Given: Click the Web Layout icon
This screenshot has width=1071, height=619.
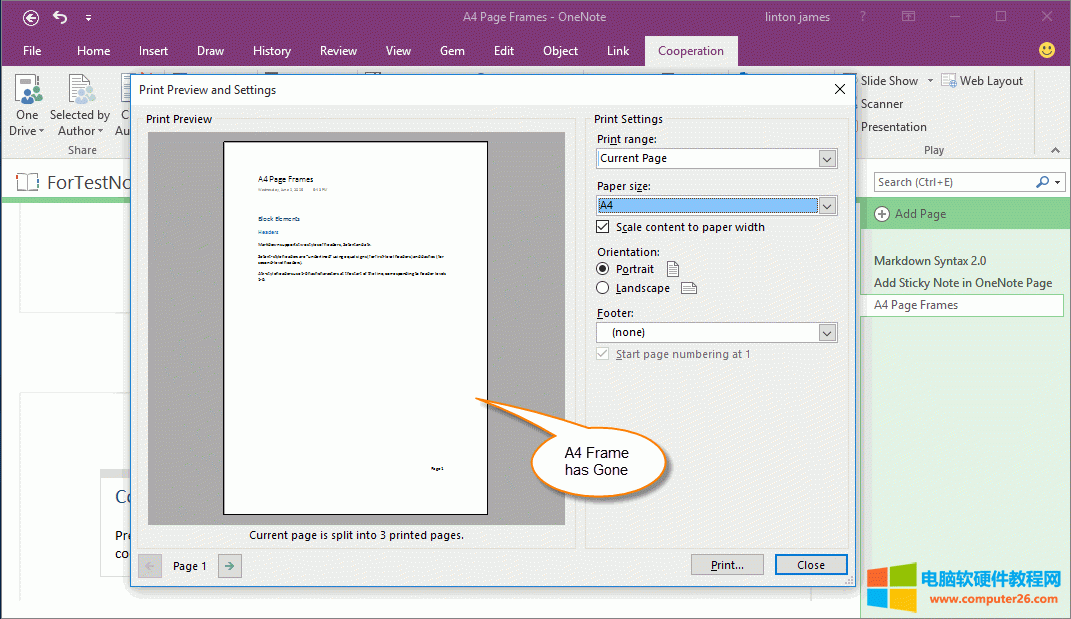Looking at the screenshot, I should click(948, 81).
